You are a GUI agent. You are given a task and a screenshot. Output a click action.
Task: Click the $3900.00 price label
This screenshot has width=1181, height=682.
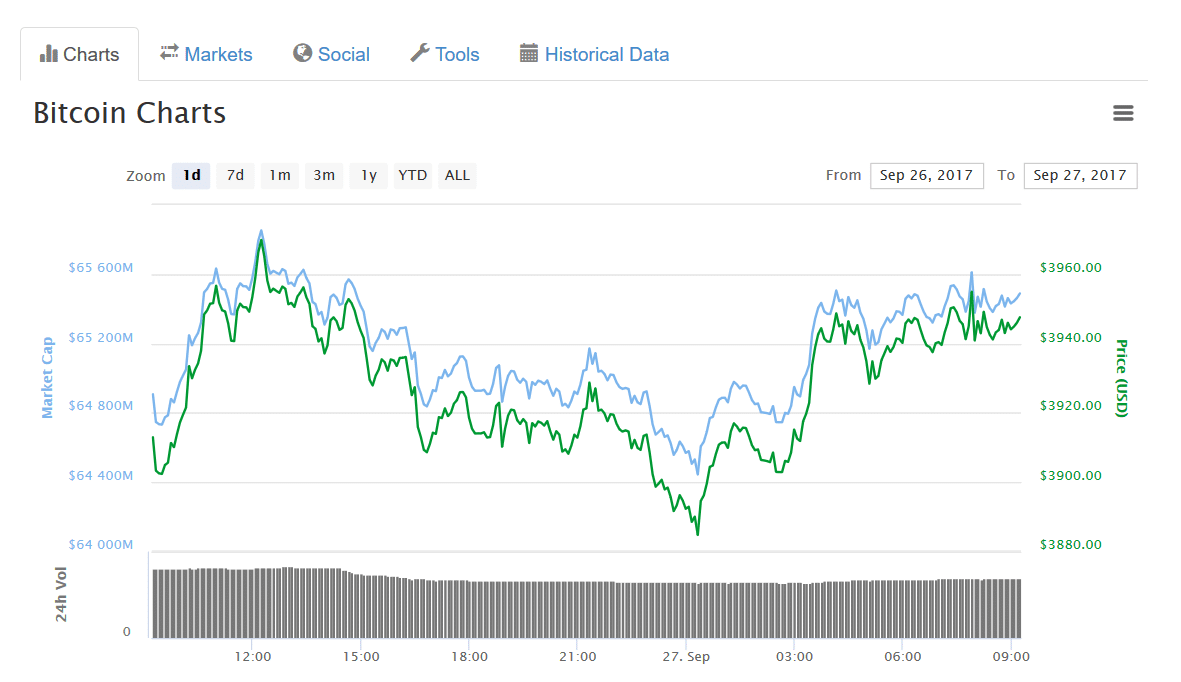1070,476
